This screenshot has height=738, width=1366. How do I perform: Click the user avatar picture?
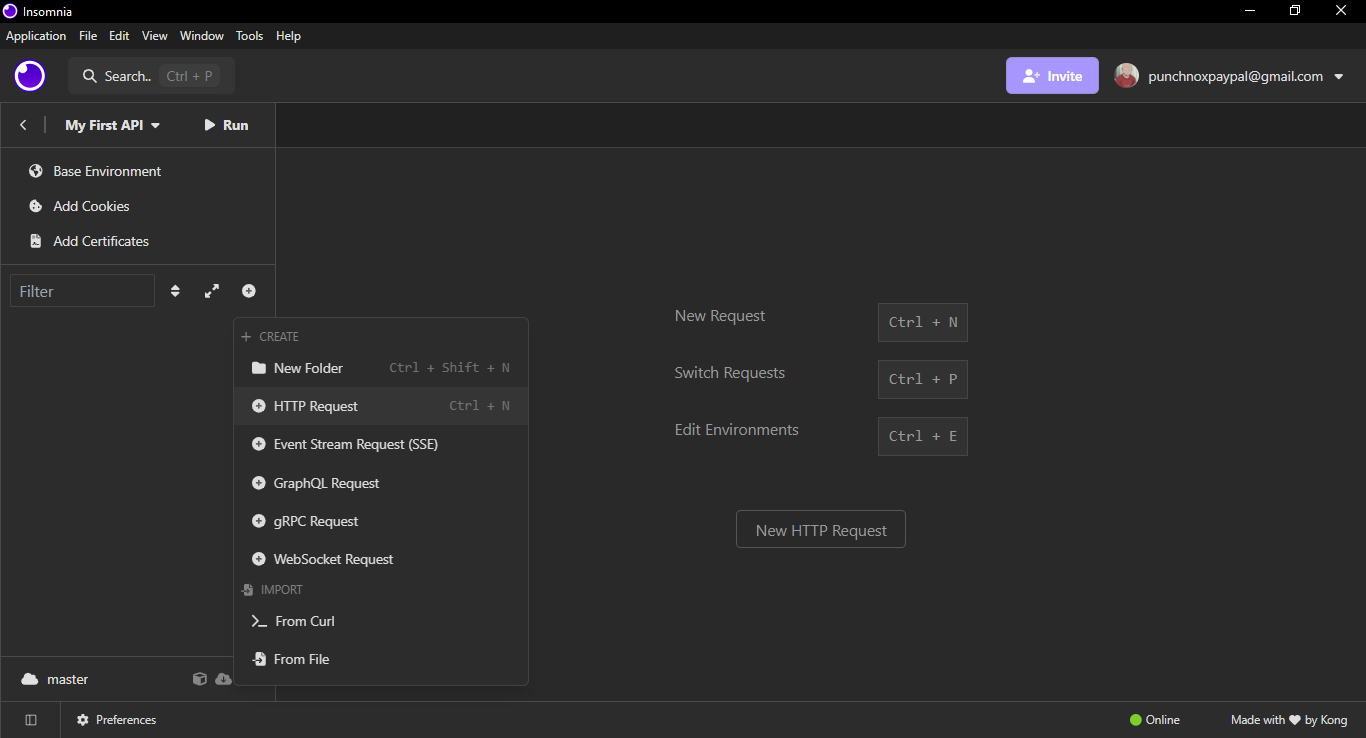click(1127, 76)
